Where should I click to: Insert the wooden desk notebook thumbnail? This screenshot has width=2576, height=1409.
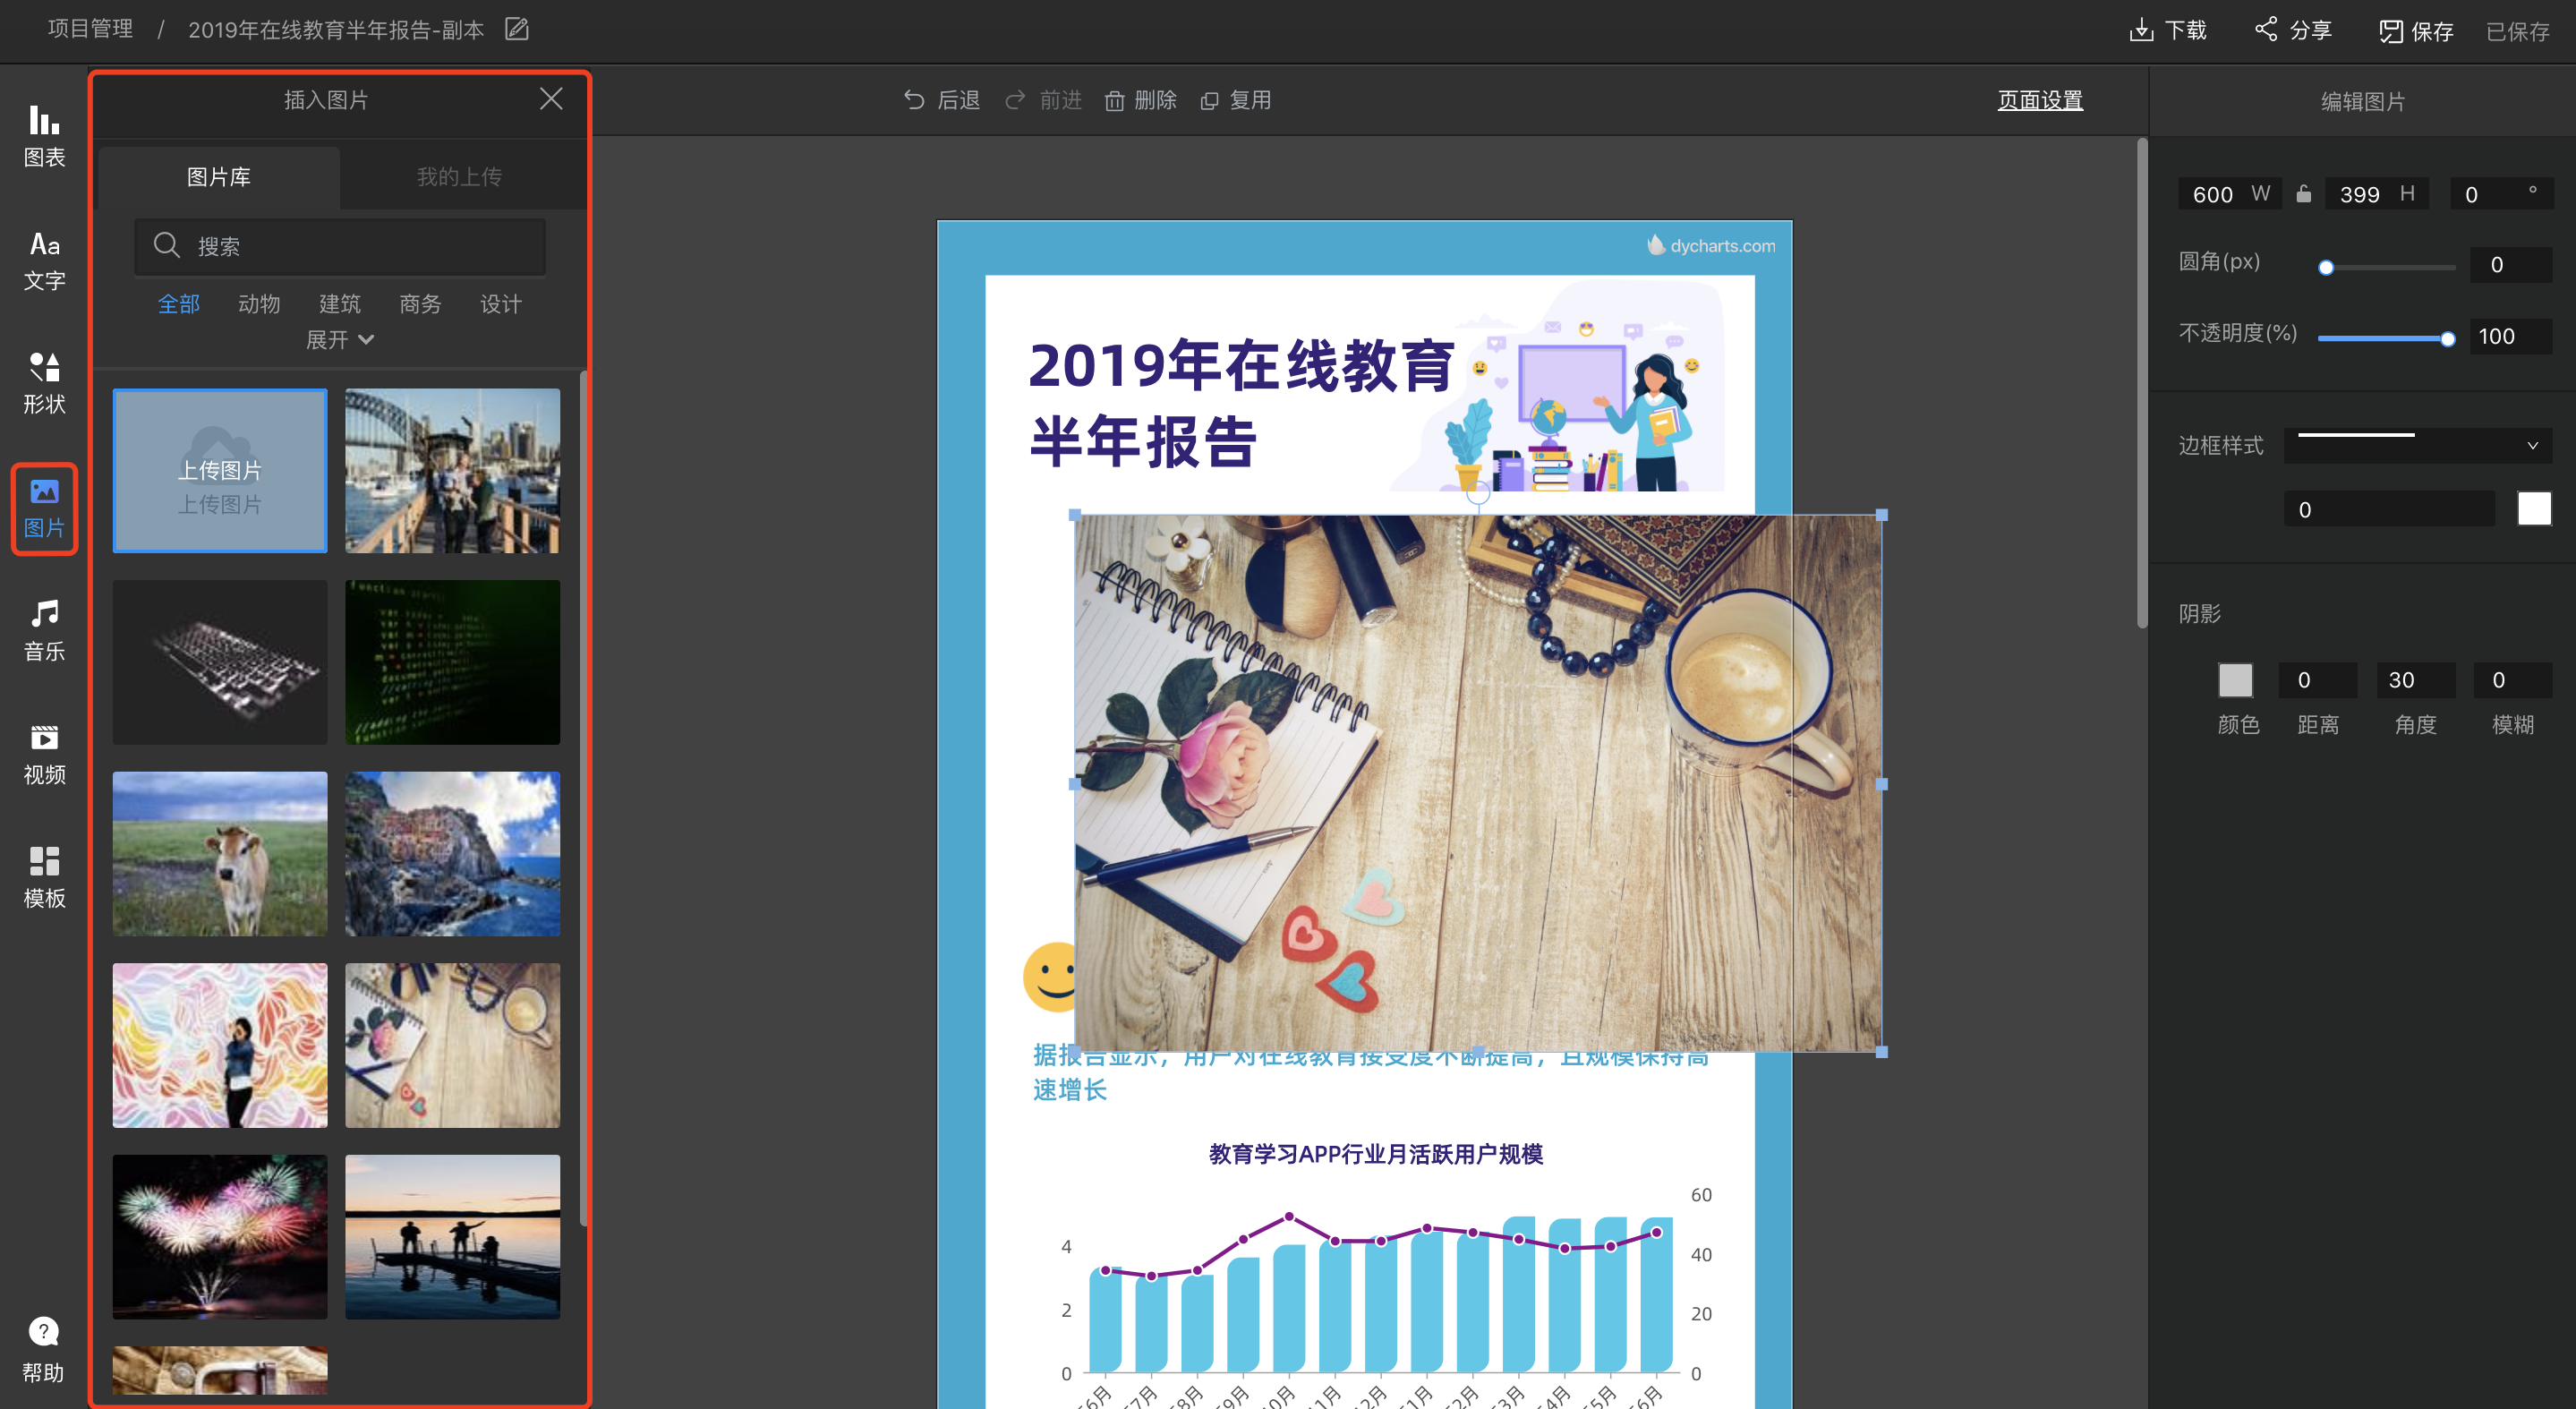click(x=453, y=1045)
